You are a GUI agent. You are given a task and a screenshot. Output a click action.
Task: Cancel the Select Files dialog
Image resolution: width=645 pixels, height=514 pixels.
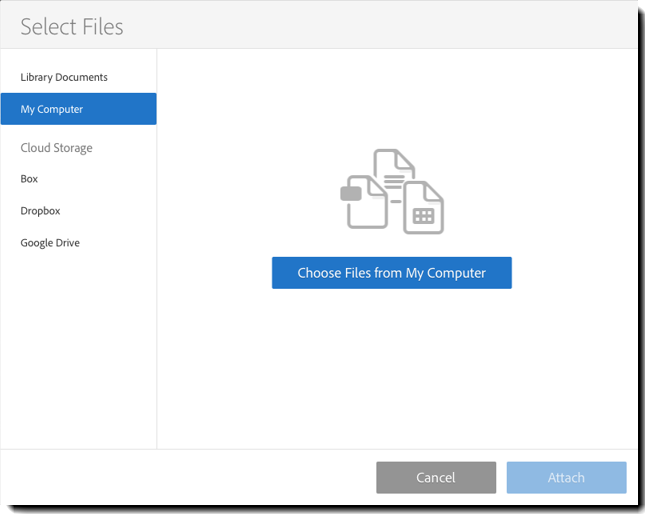(436, 477)
